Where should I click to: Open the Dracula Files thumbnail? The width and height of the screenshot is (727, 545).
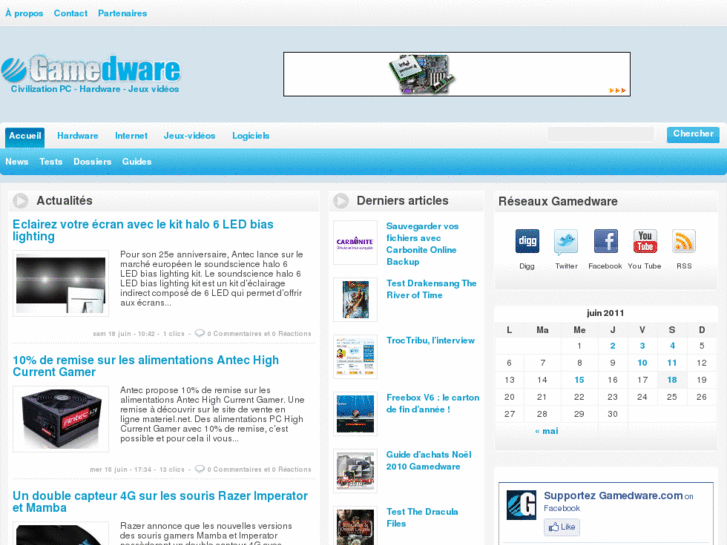click(x=355, y=527)
